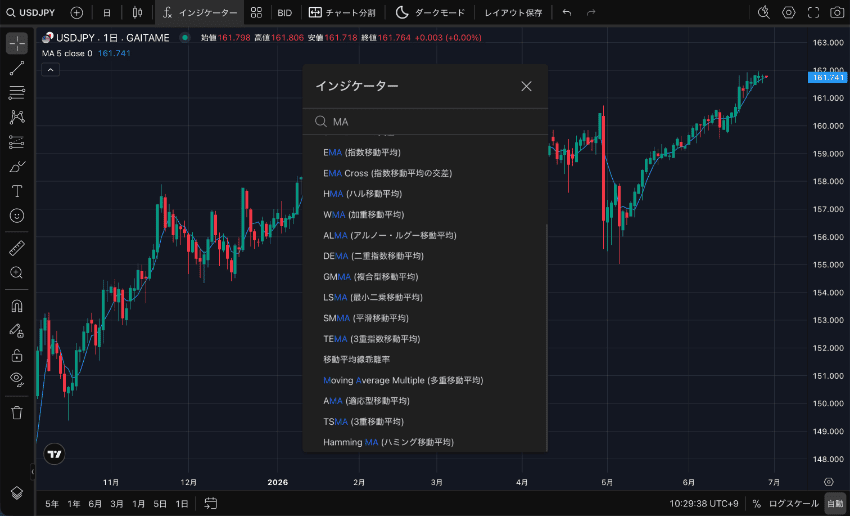Click the redo arrow icon

click(591, 12)
